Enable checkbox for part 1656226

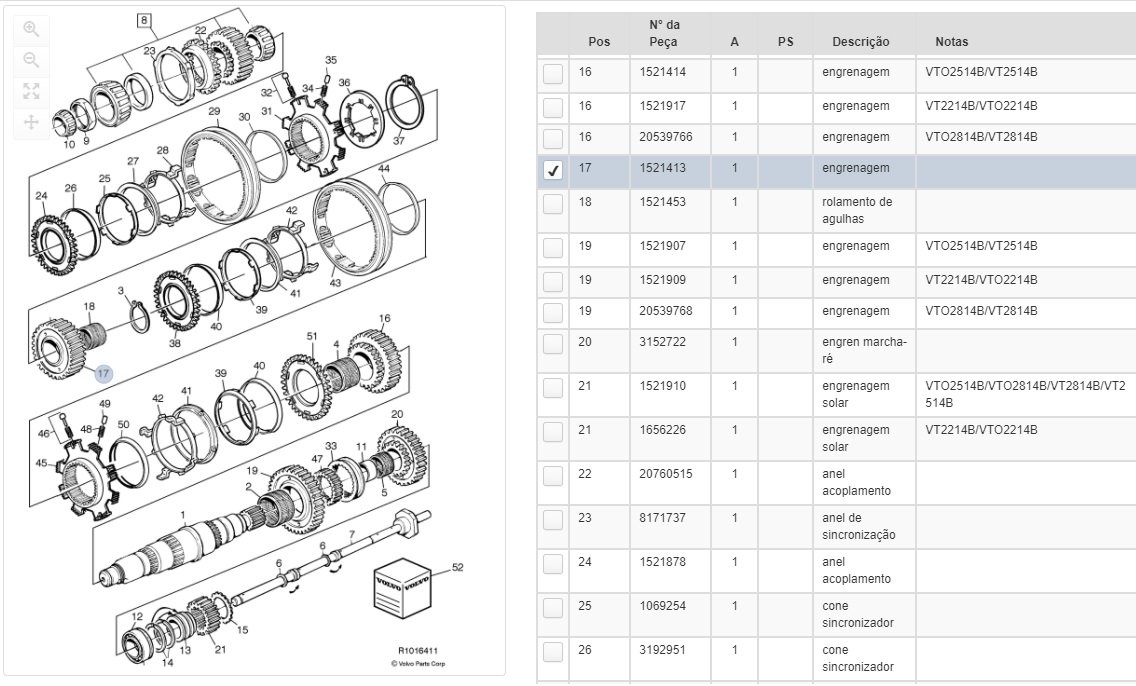point(553,431)
